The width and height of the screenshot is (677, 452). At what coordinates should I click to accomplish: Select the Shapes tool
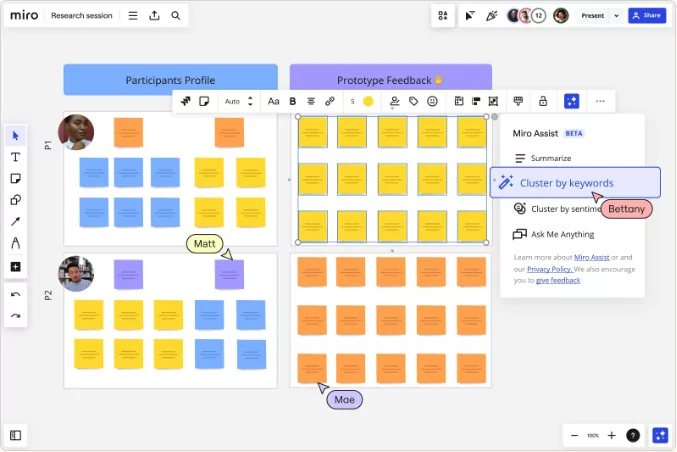[x=15, y=200]
